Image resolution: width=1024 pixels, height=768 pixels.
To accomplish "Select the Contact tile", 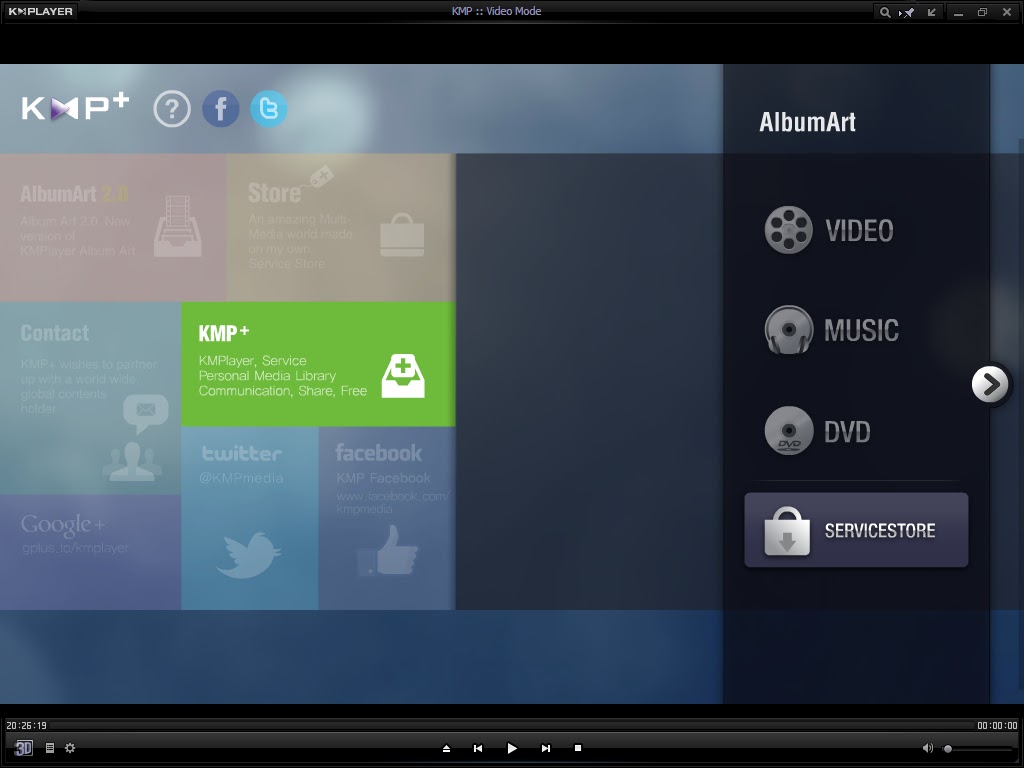I will [90, 398].
